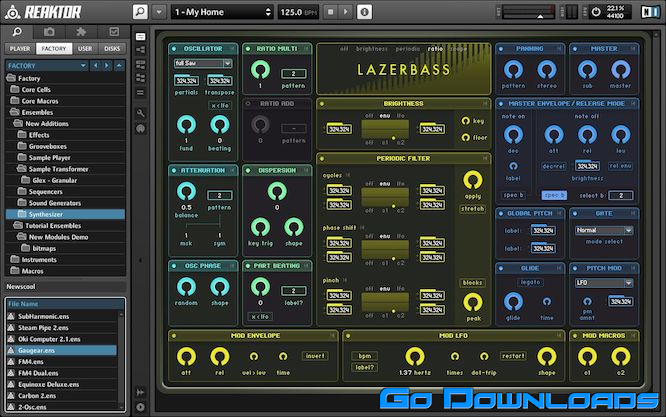666x417 pixels.
Task: Adjust the glide knob in GLIDE section
Action: pyautogui.click(x=513, y=301)
